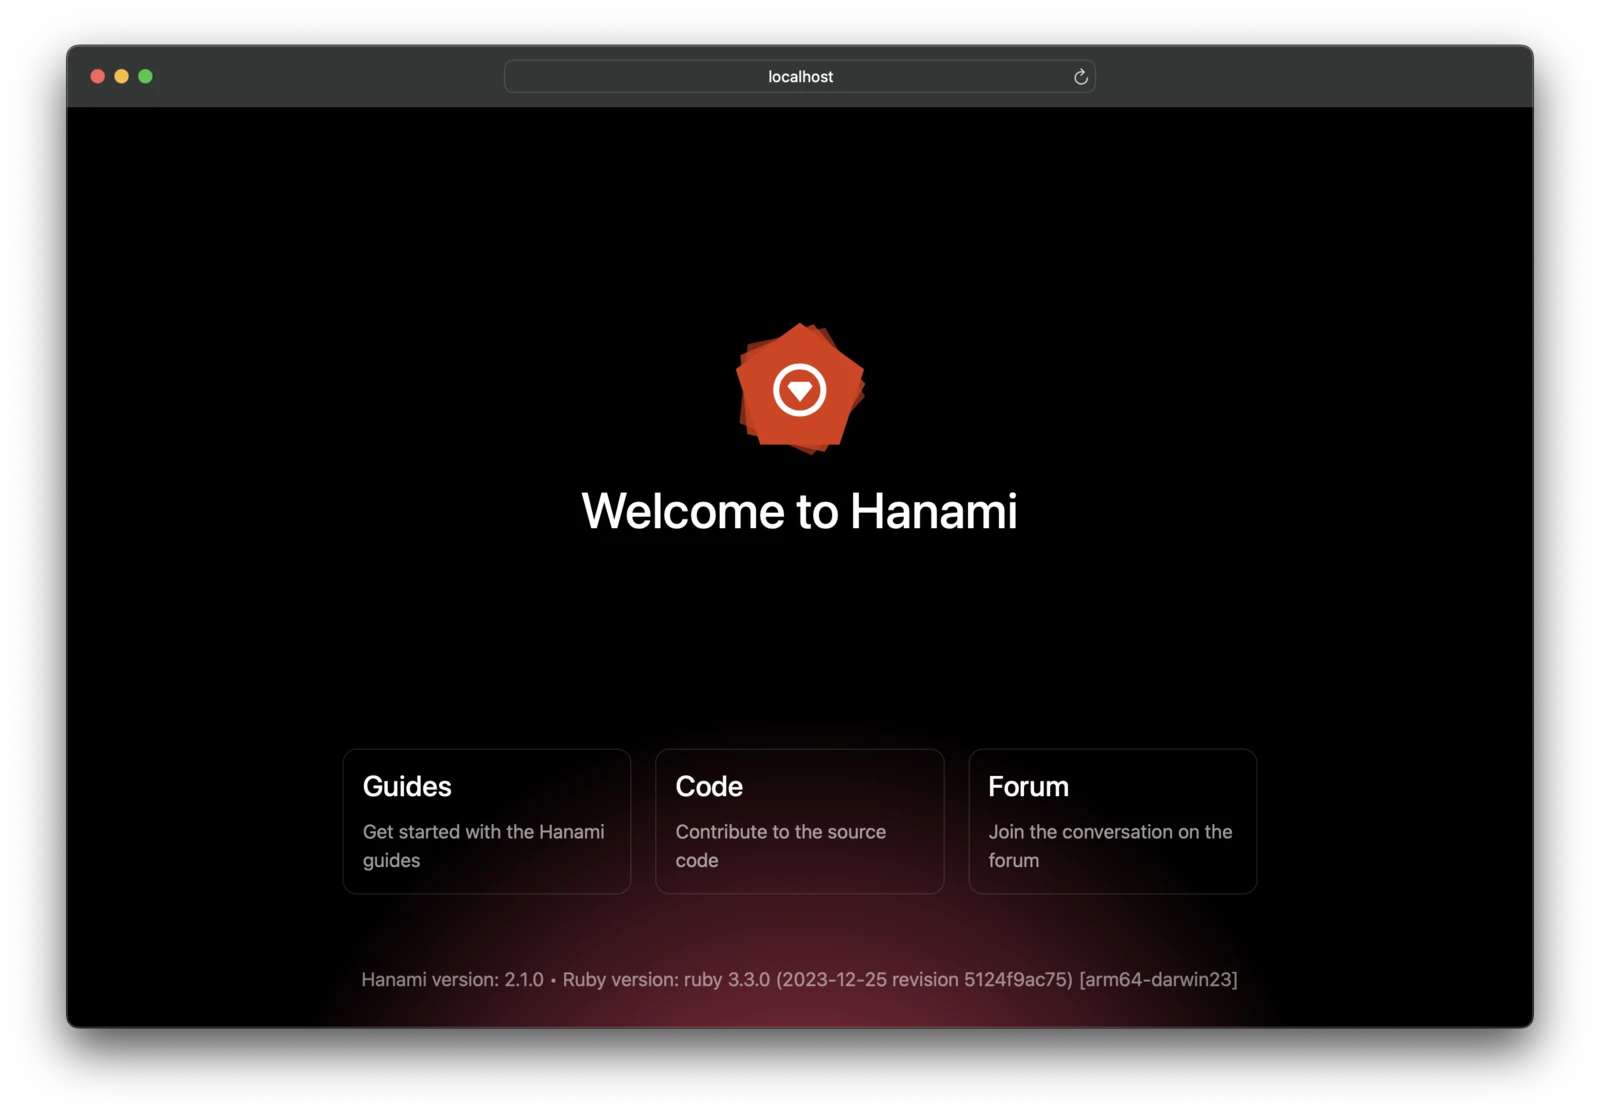
Task: Close the browser window with the red button
Action: tap(98, 76)
